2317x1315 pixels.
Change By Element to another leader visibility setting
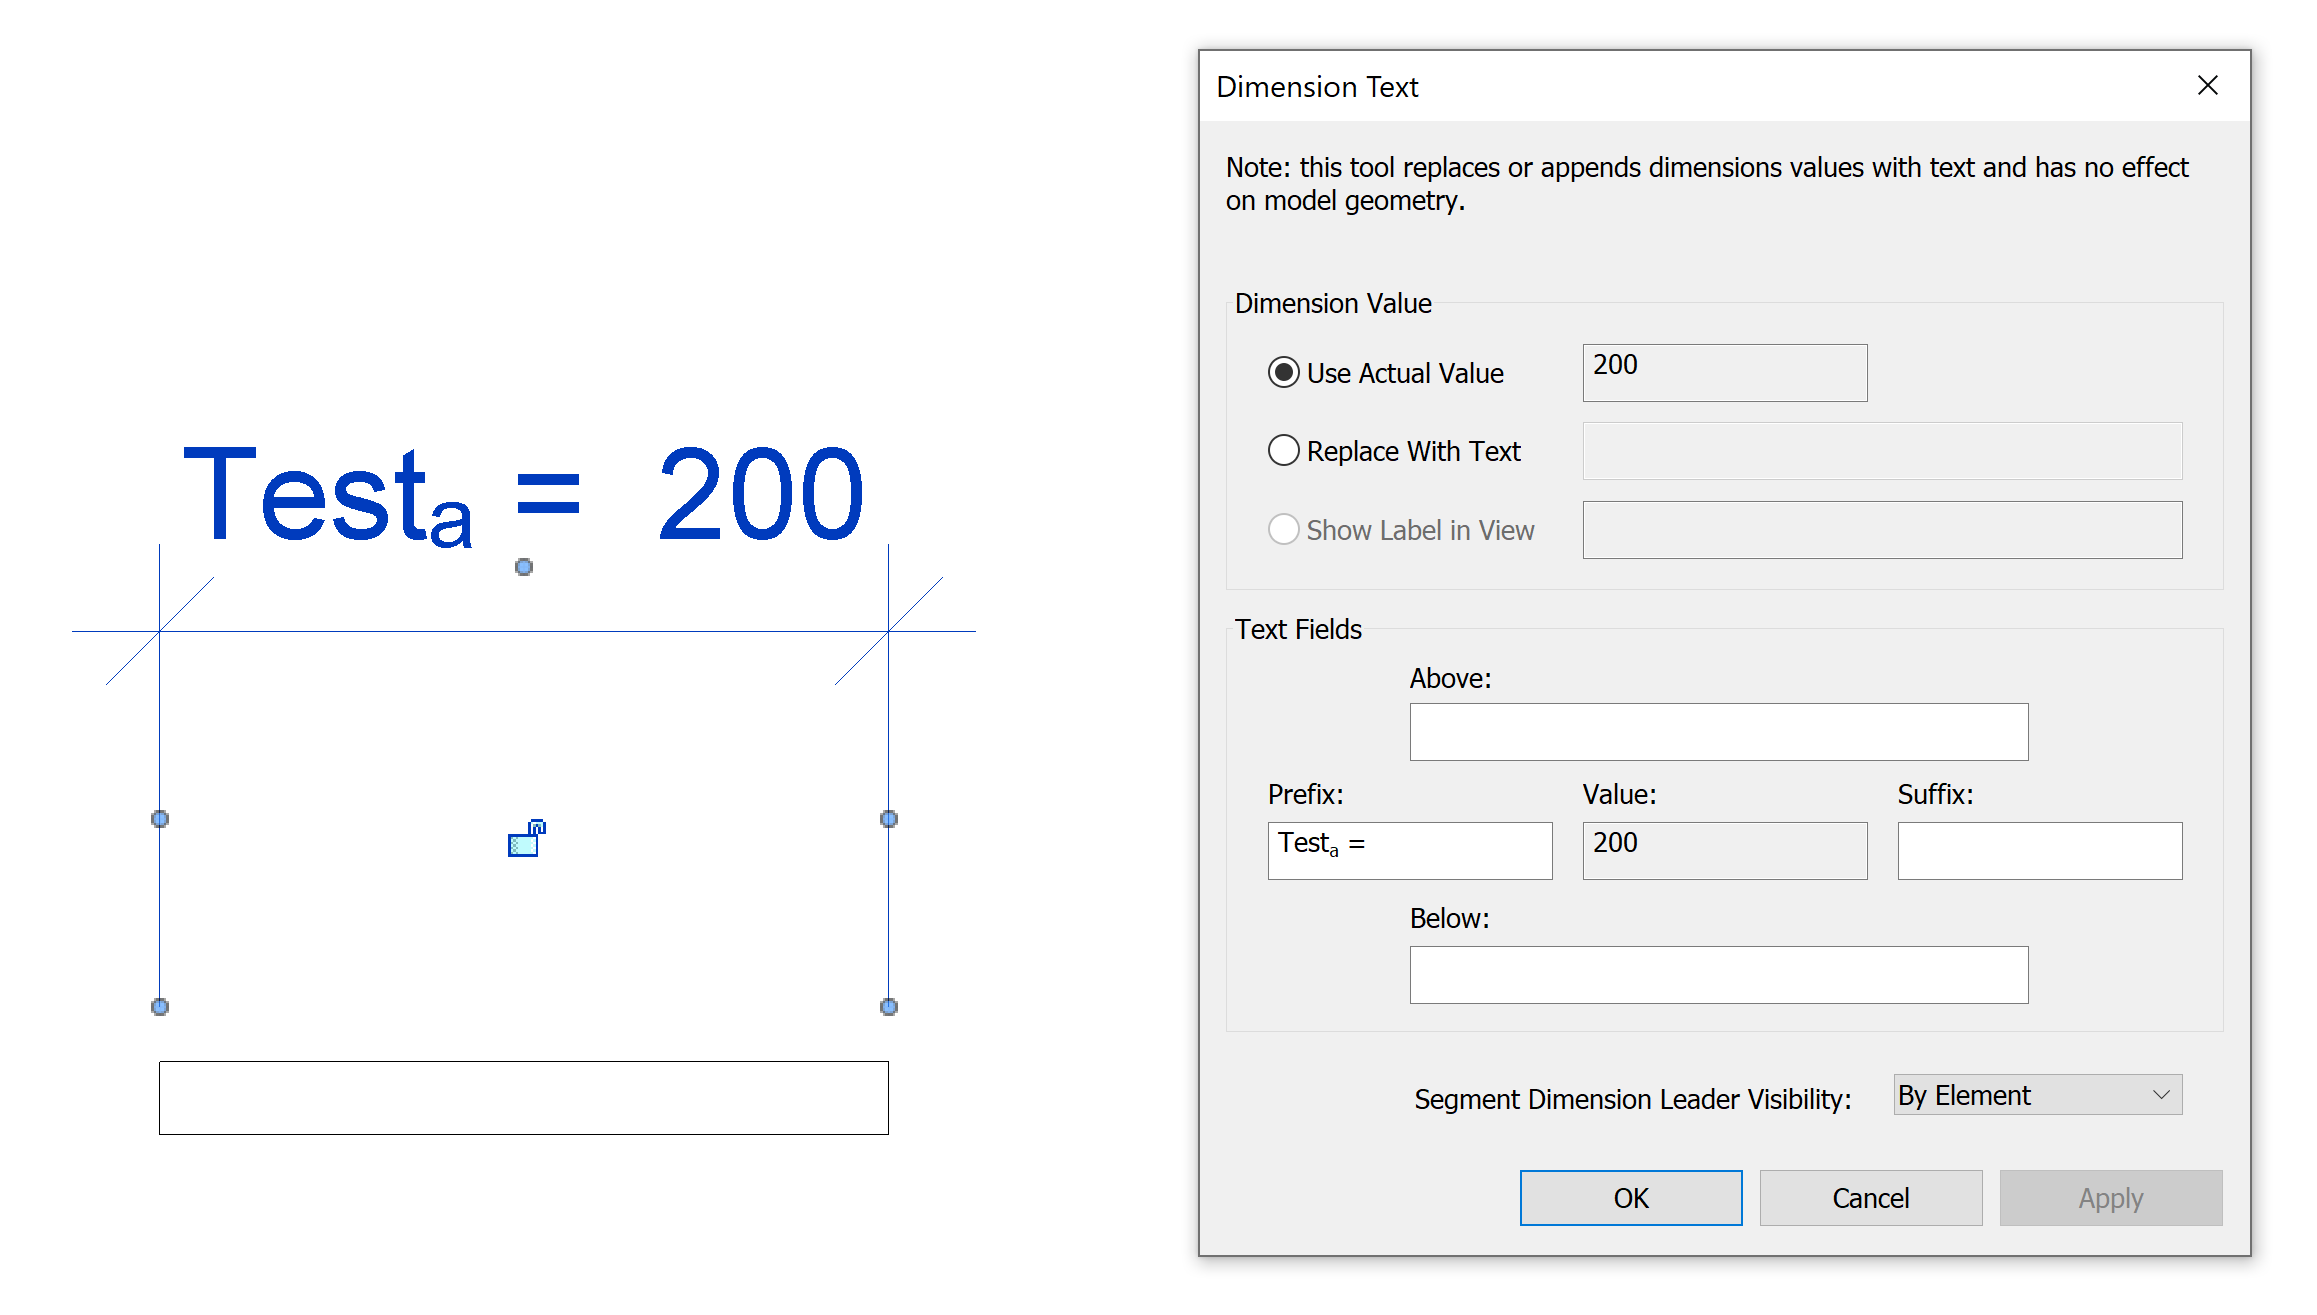[x=2037, y=1094]
